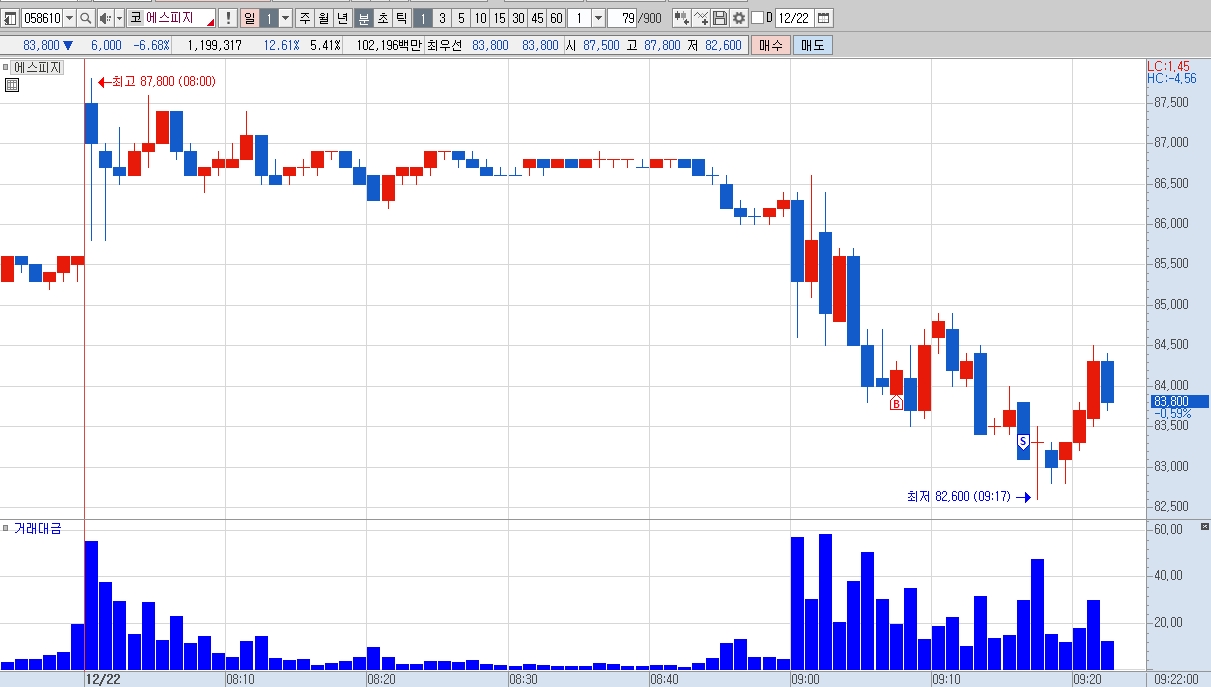Select the 60 minute interval tab

555,18
